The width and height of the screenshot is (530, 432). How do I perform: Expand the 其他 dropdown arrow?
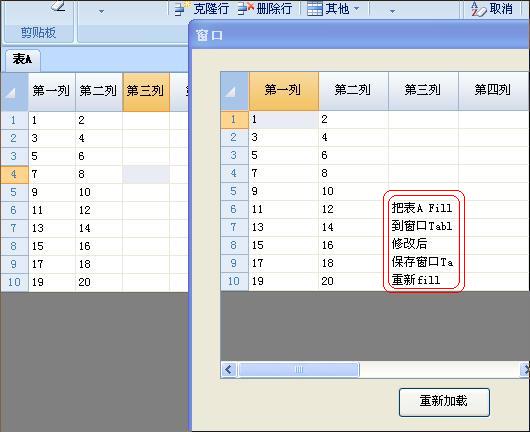click(x=357, y=8)
